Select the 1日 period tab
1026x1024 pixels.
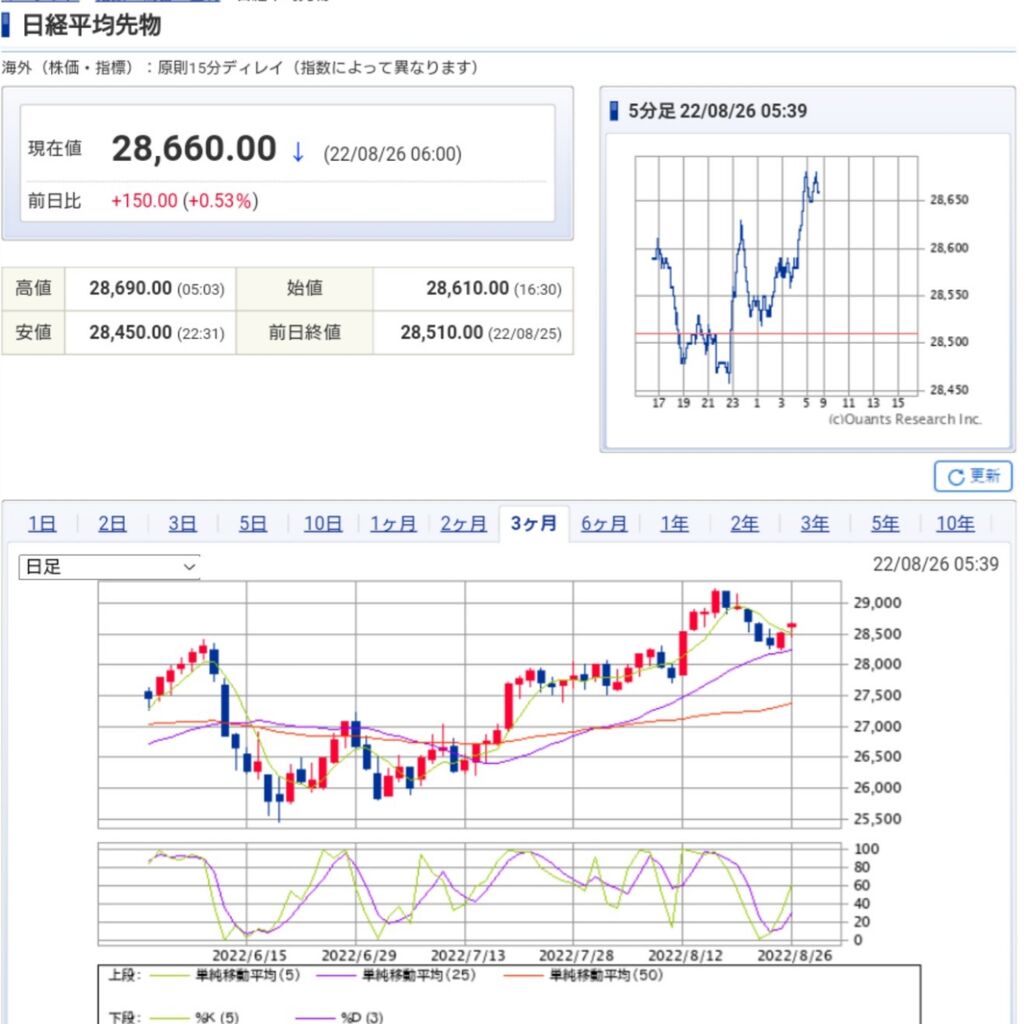click(x=42, y=523)
